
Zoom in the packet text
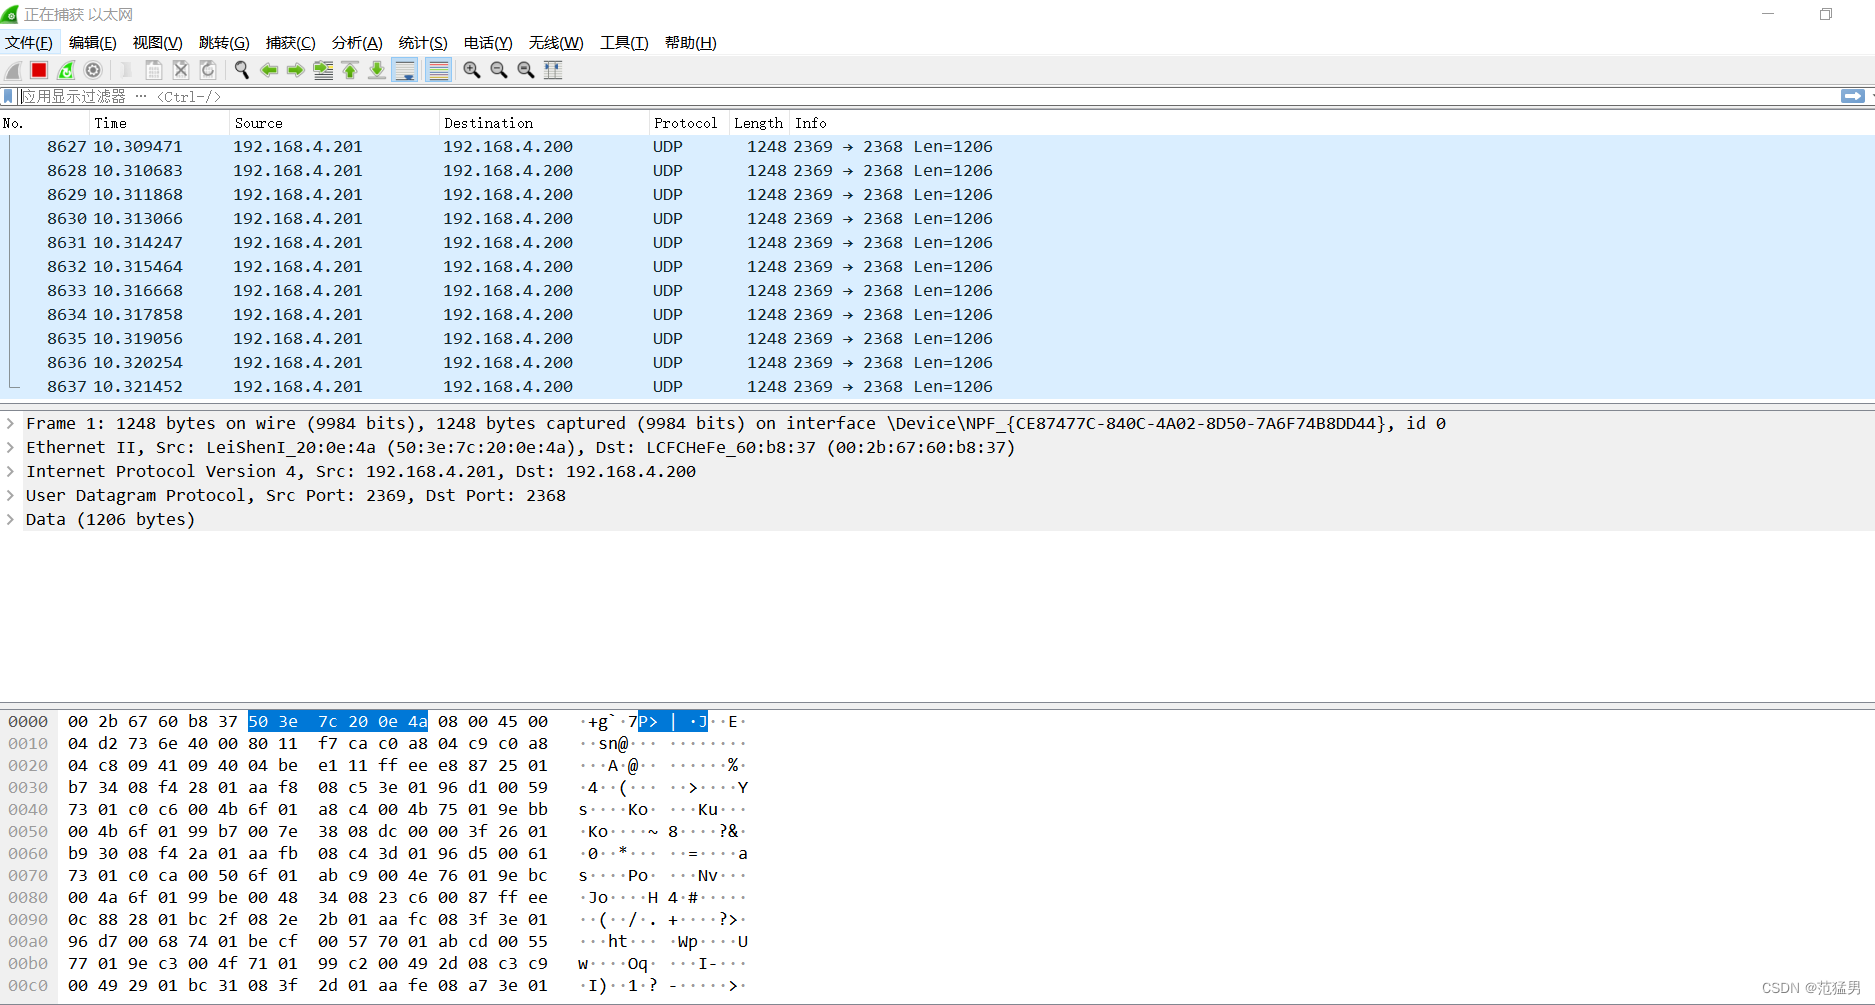pos(472,70)
